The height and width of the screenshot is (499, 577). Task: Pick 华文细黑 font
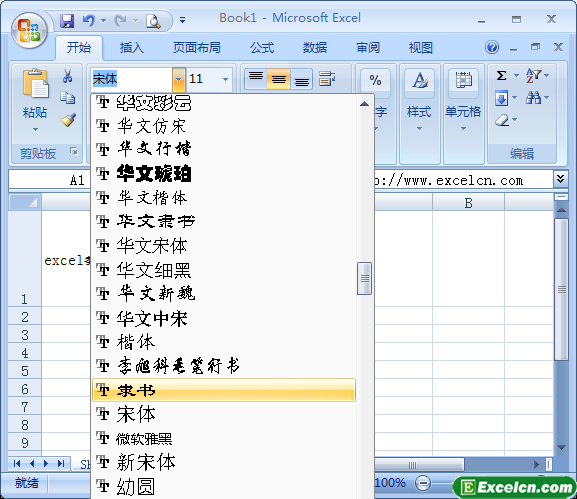(x=224, y=270)
